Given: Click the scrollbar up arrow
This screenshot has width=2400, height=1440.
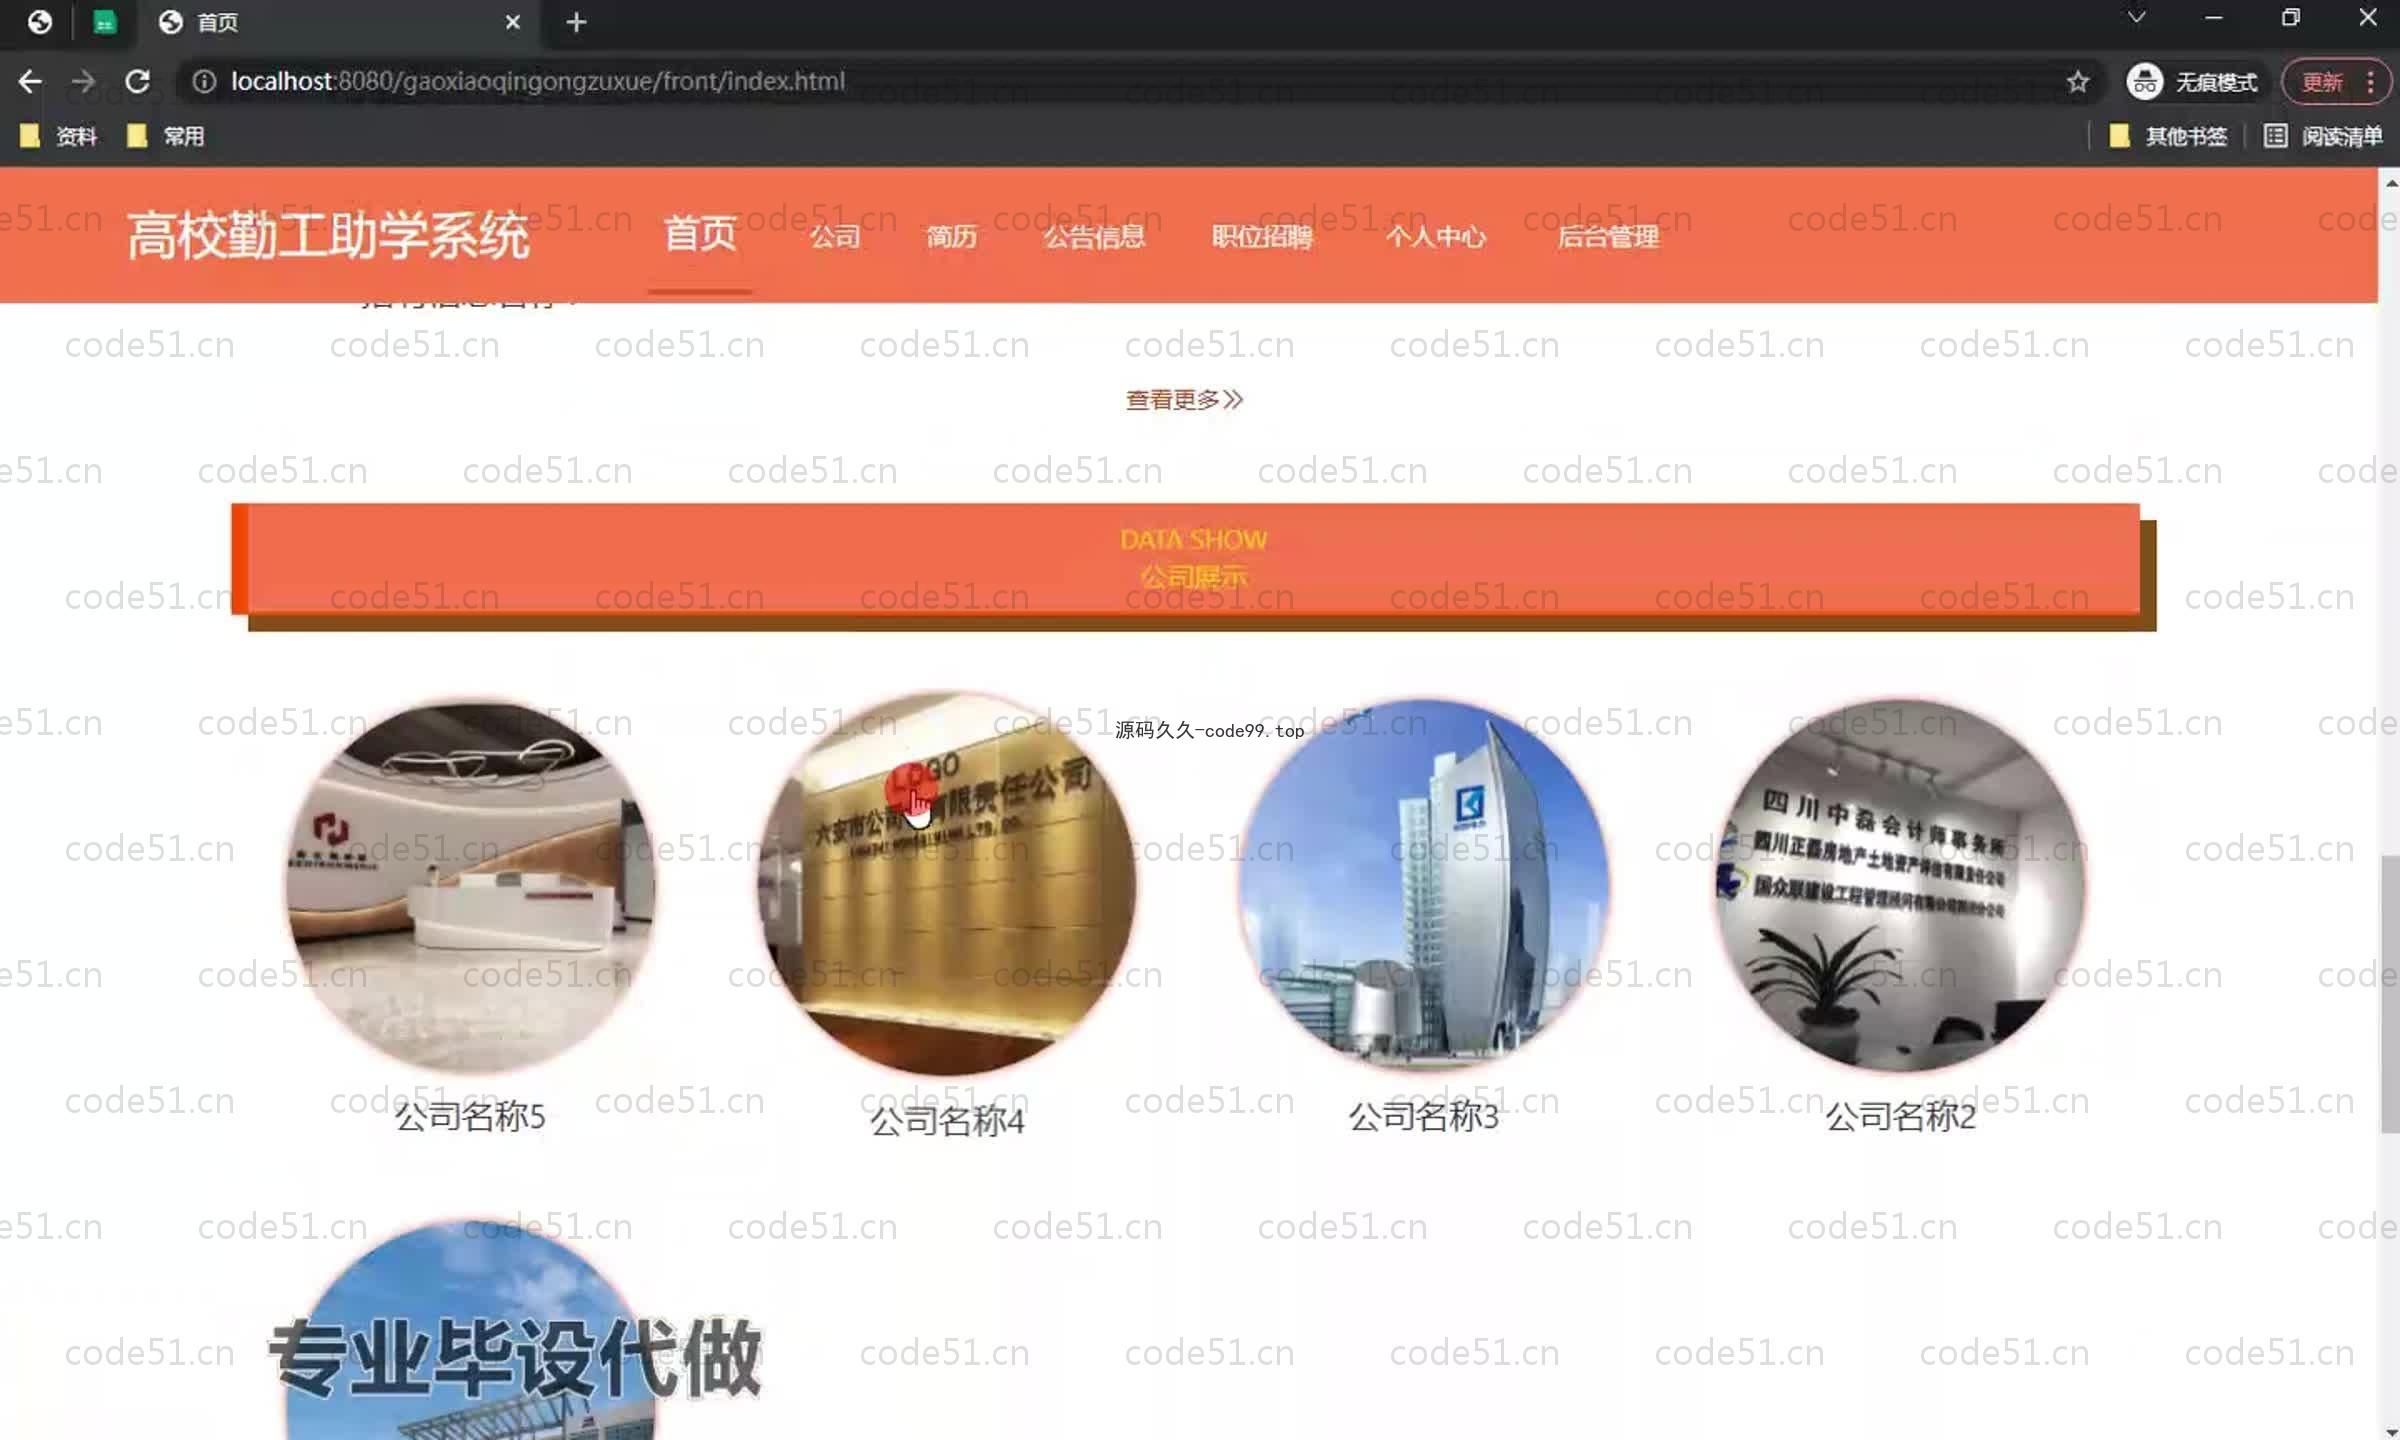Looking at the screenshot, I should [x=2390, y=182].
